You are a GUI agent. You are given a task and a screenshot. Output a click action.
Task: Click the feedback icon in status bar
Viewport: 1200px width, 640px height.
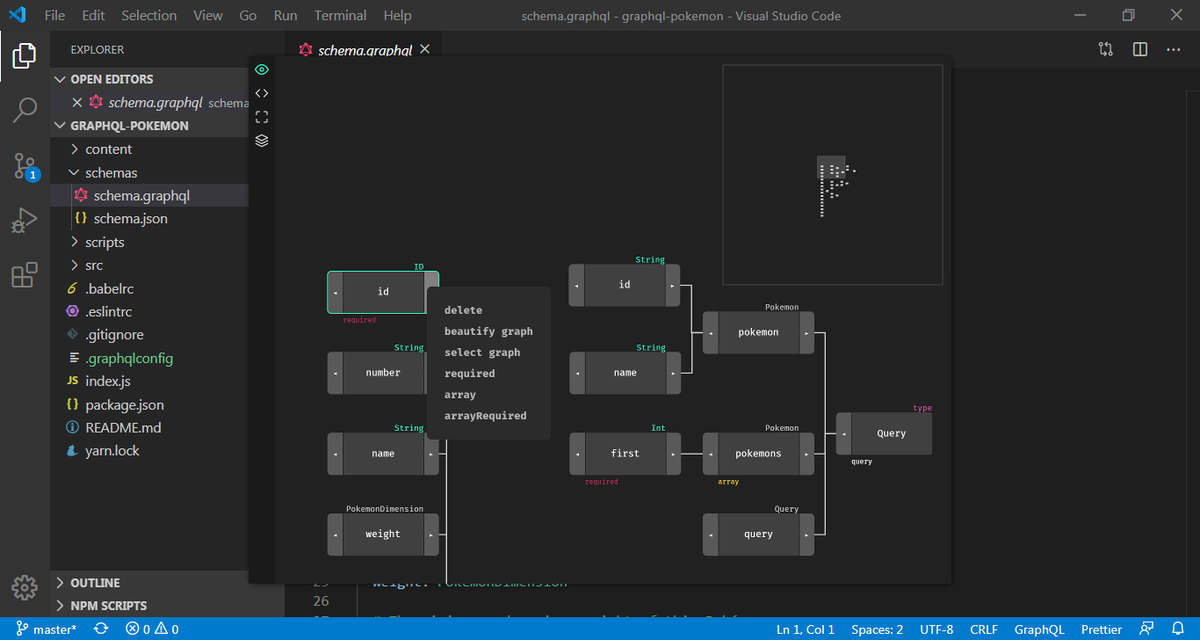1146,629
